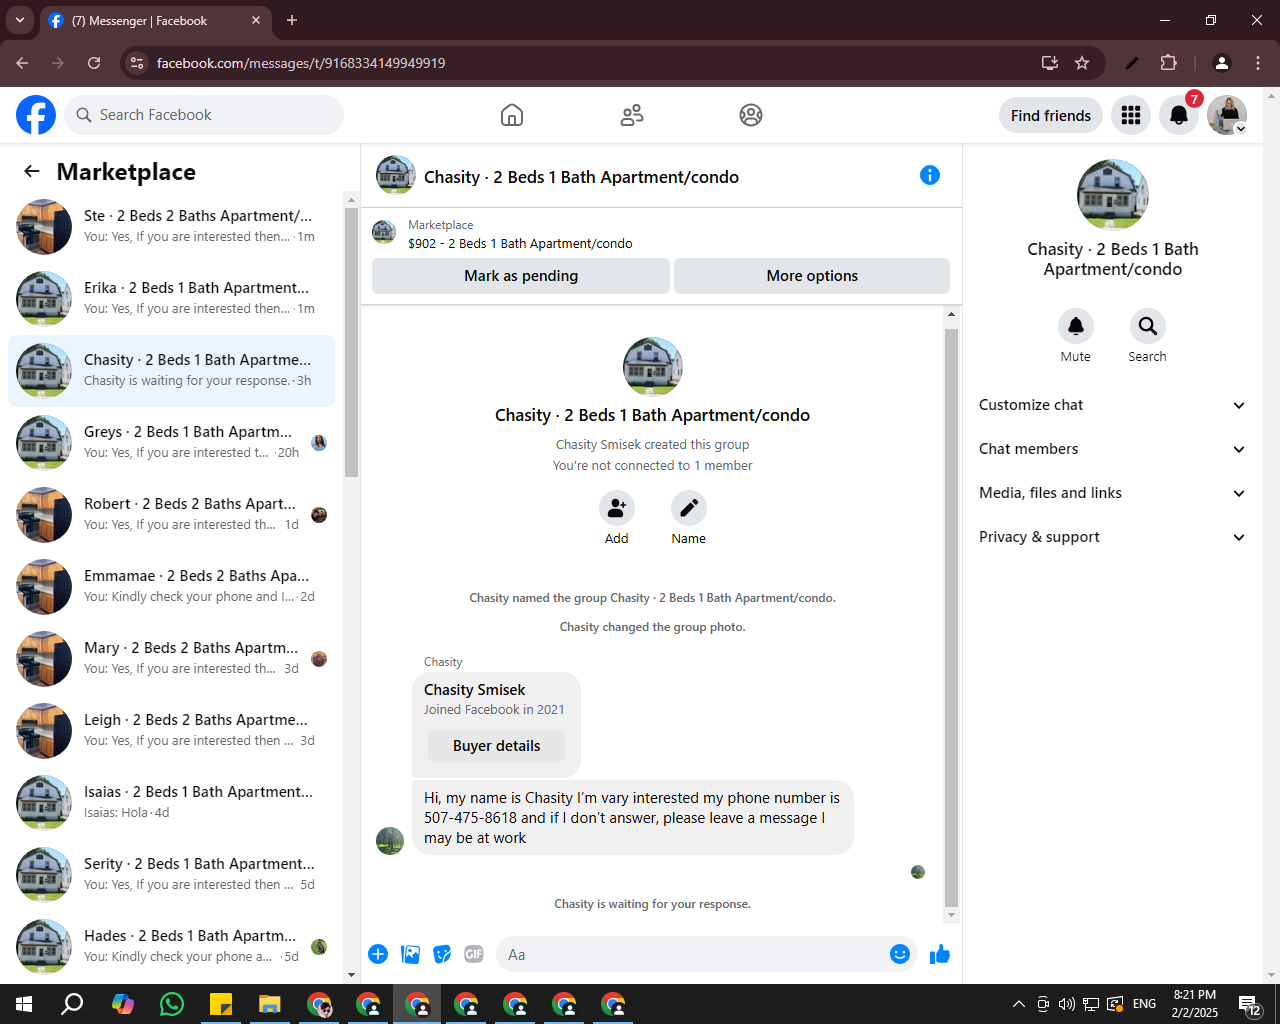1280x1024 pixels.
Task: Choose a GIF in the composer
Action: pos(474,954)
